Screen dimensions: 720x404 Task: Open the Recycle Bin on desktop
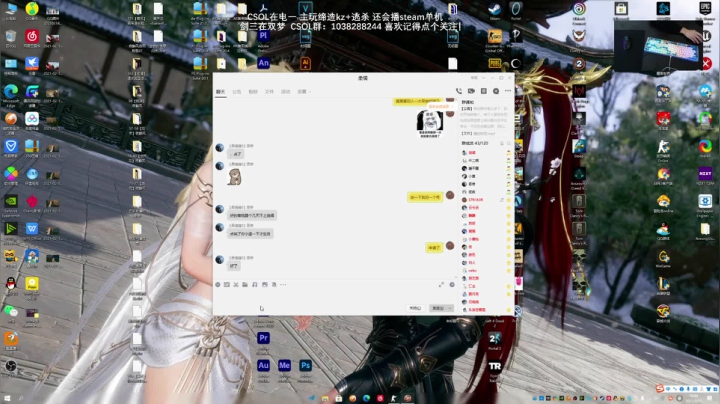[11, 36]
